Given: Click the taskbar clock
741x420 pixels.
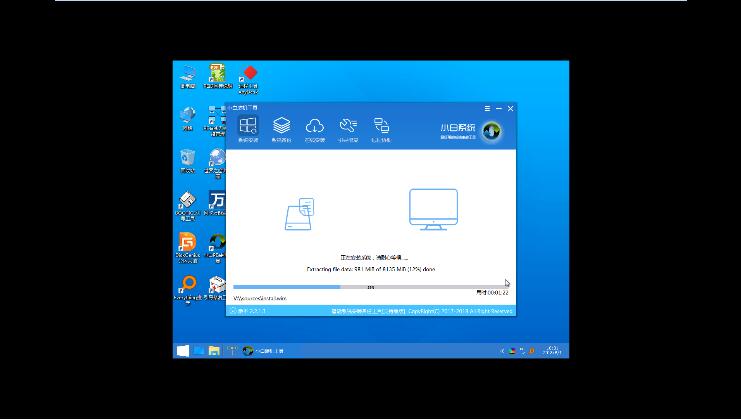Looking at the screenshot, I should tap(553, 351).
